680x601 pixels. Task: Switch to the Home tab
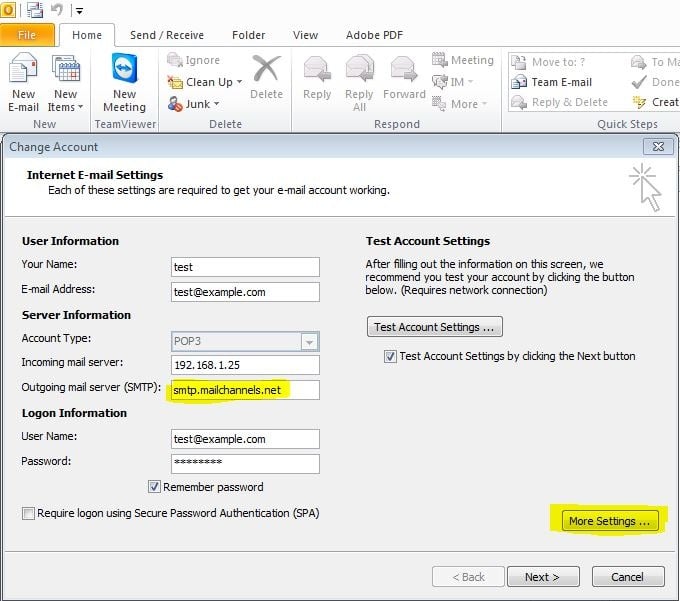pos(87,35)
